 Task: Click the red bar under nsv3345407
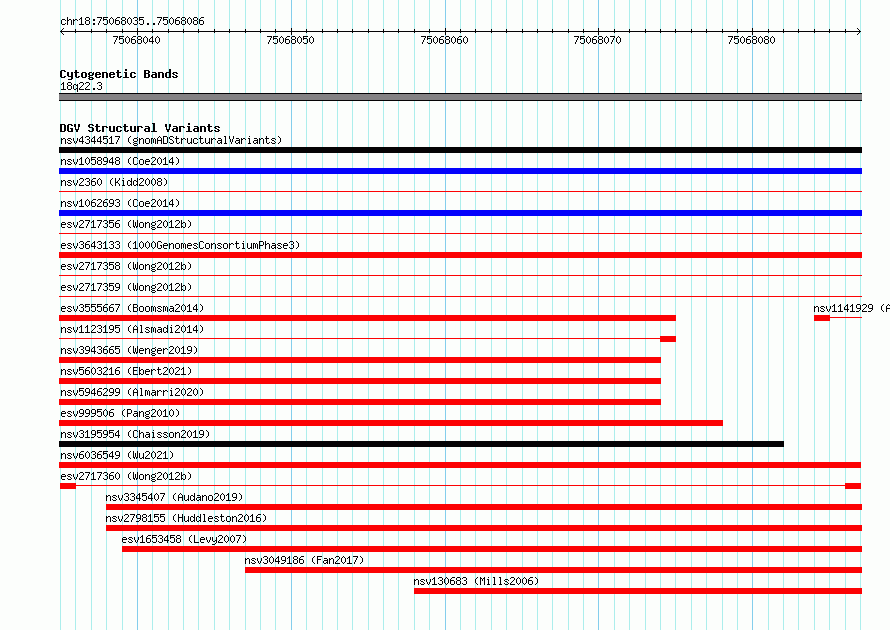[x=484, y=507]
